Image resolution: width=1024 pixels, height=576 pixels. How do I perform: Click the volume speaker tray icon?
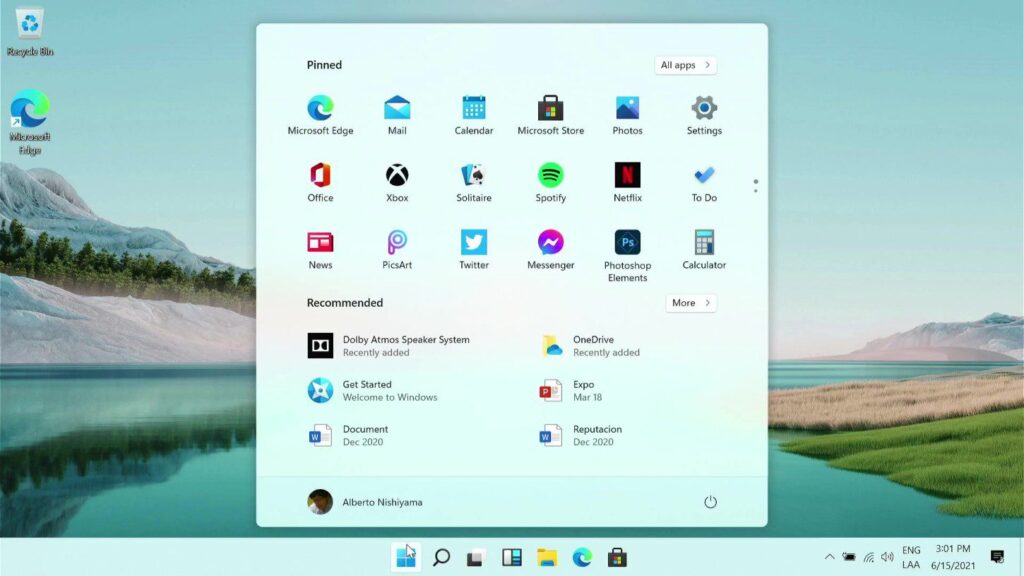point(887,557)
